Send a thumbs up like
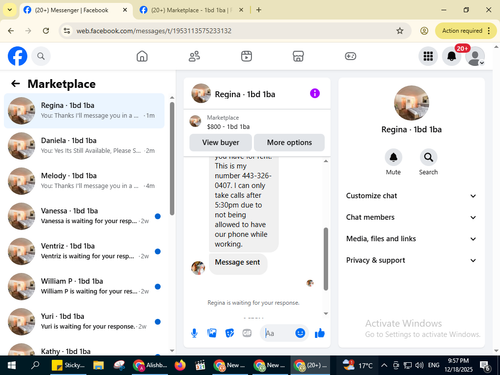500x375 pixels. 320,333
